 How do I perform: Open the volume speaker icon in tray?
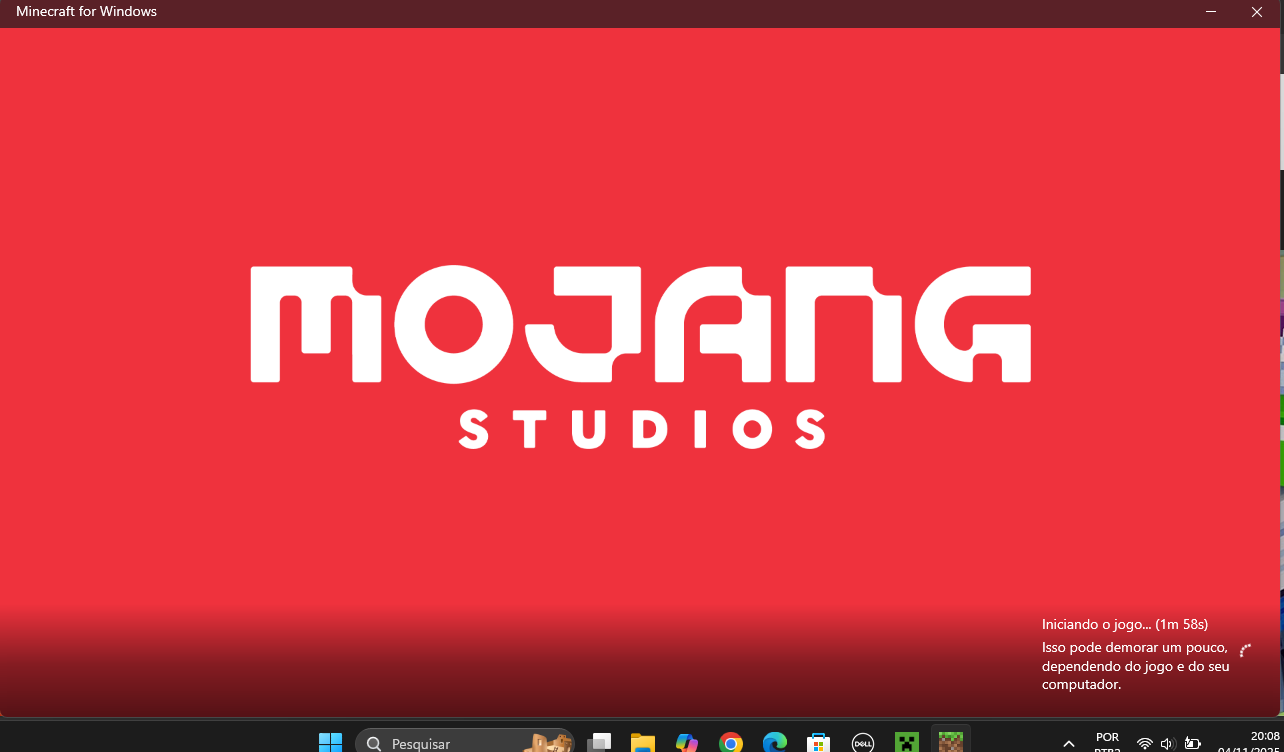tap(1166, 744)
